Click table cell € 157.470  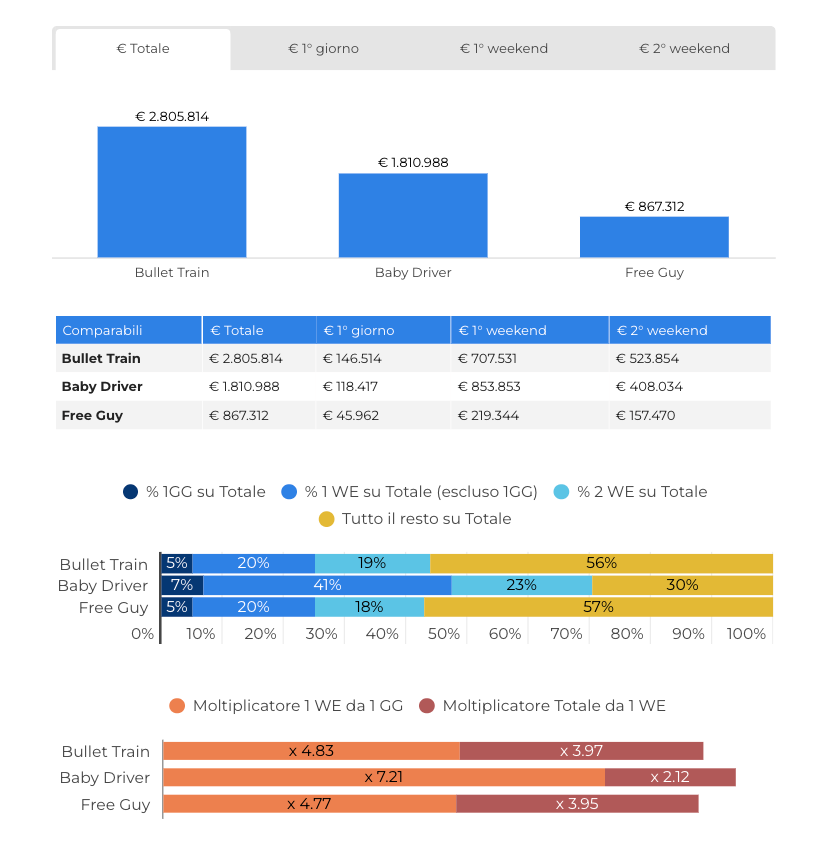click(690, 415)
